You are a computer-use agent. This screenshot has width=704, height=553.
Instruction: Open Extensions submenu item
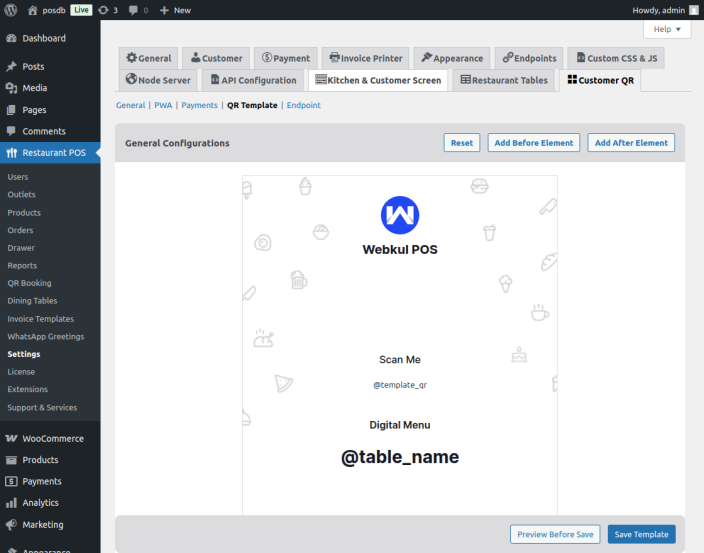tap(27, 389)
